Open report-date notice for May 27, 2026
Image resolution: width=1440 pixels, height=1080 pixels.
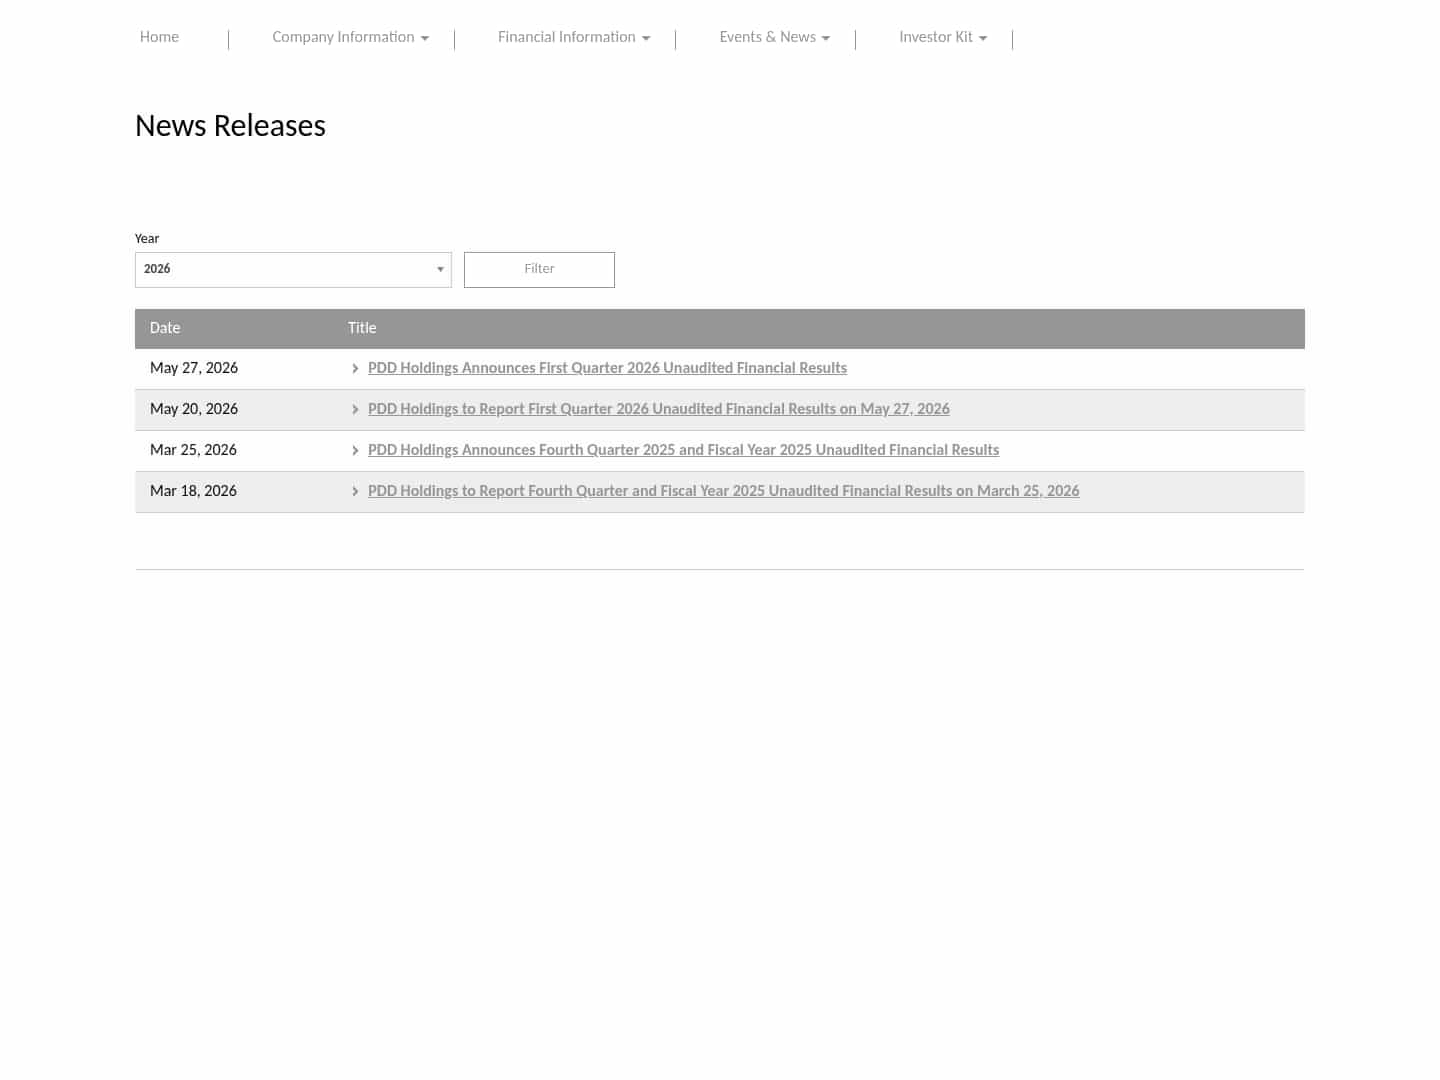tap(659, 409)
